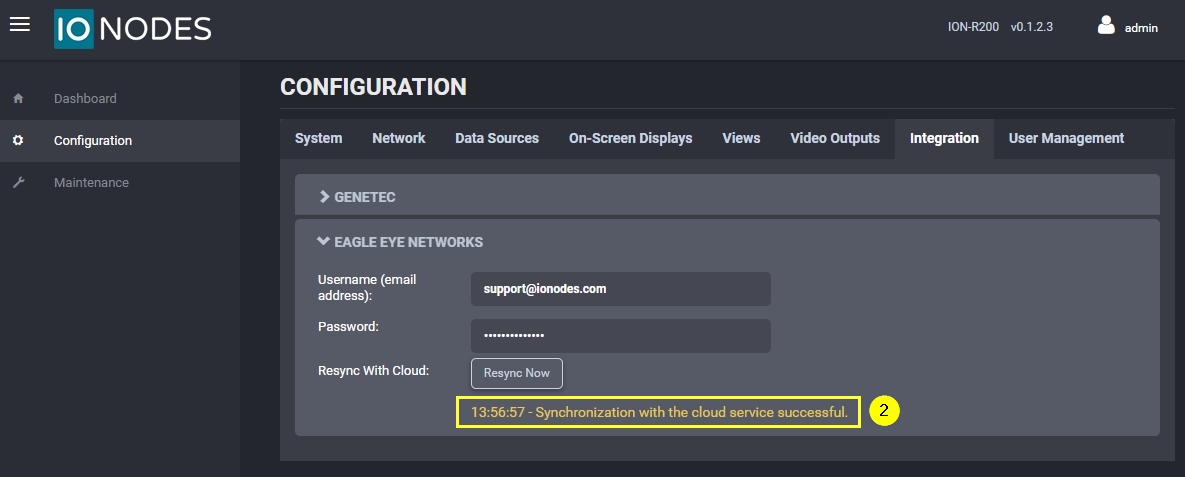Click the Dashboard home icon

[x=18, y=99]
